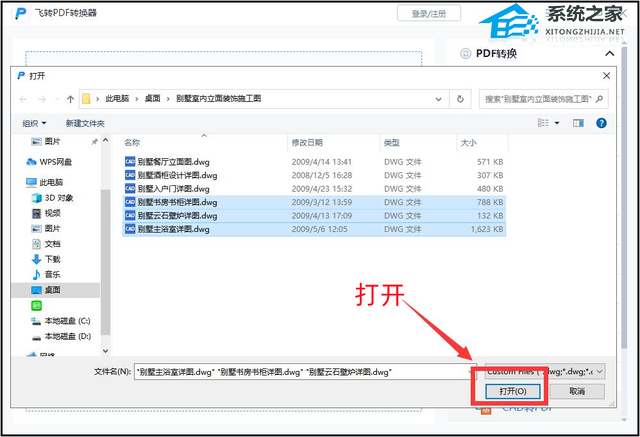Open 图片 under 此电脑 in sidebar
Screen dimensions: 640x437
pos(47,228)
